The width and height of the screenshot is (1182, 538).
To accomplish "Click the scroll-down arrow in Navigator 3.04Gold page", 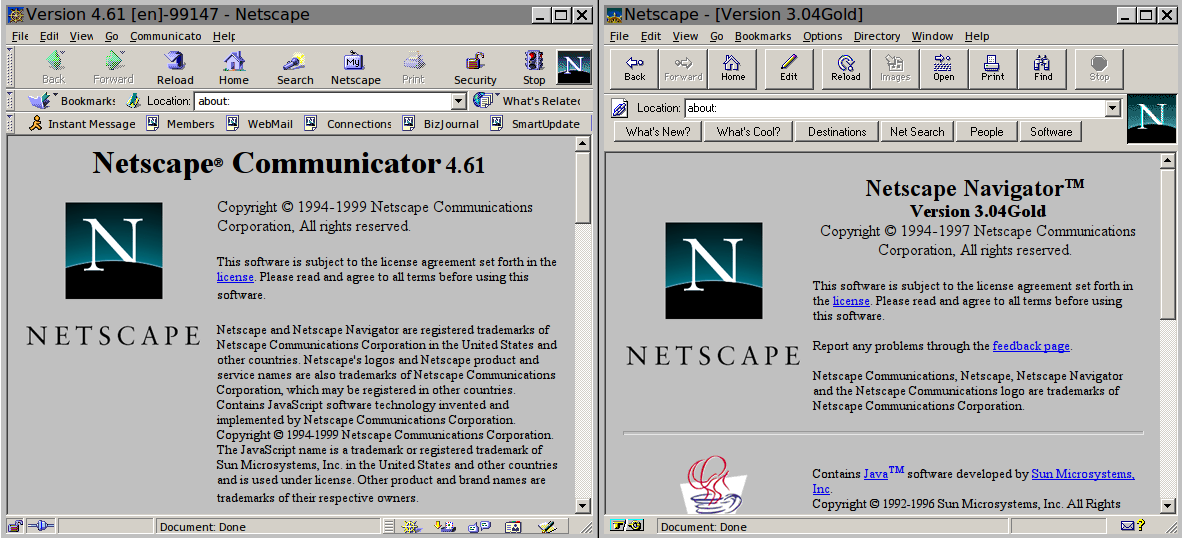I will click(x=1168, y=506).
